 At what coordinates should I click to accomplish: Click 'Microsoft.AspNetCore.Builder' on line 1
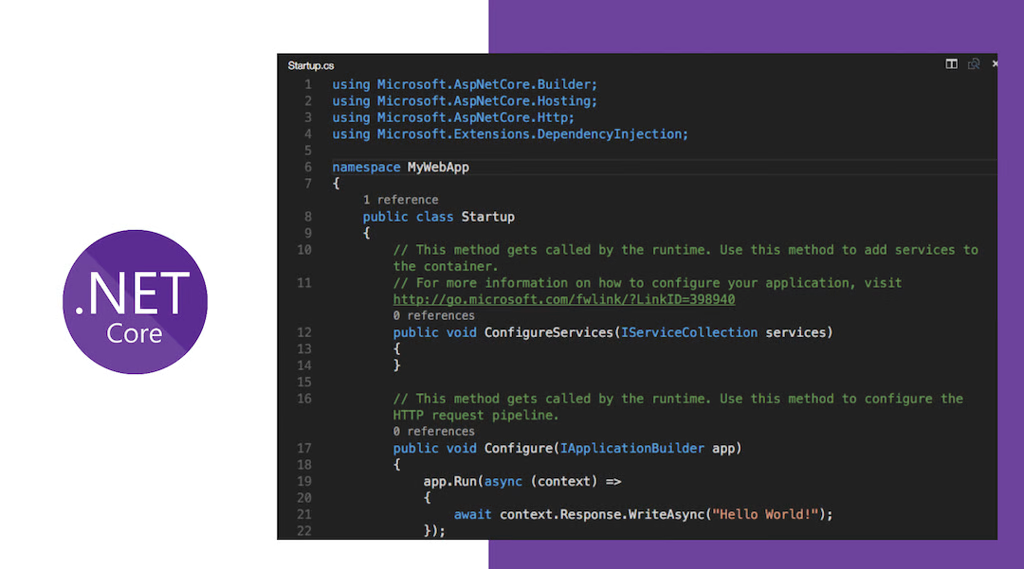pyautogui.click(x=483, y=84)
